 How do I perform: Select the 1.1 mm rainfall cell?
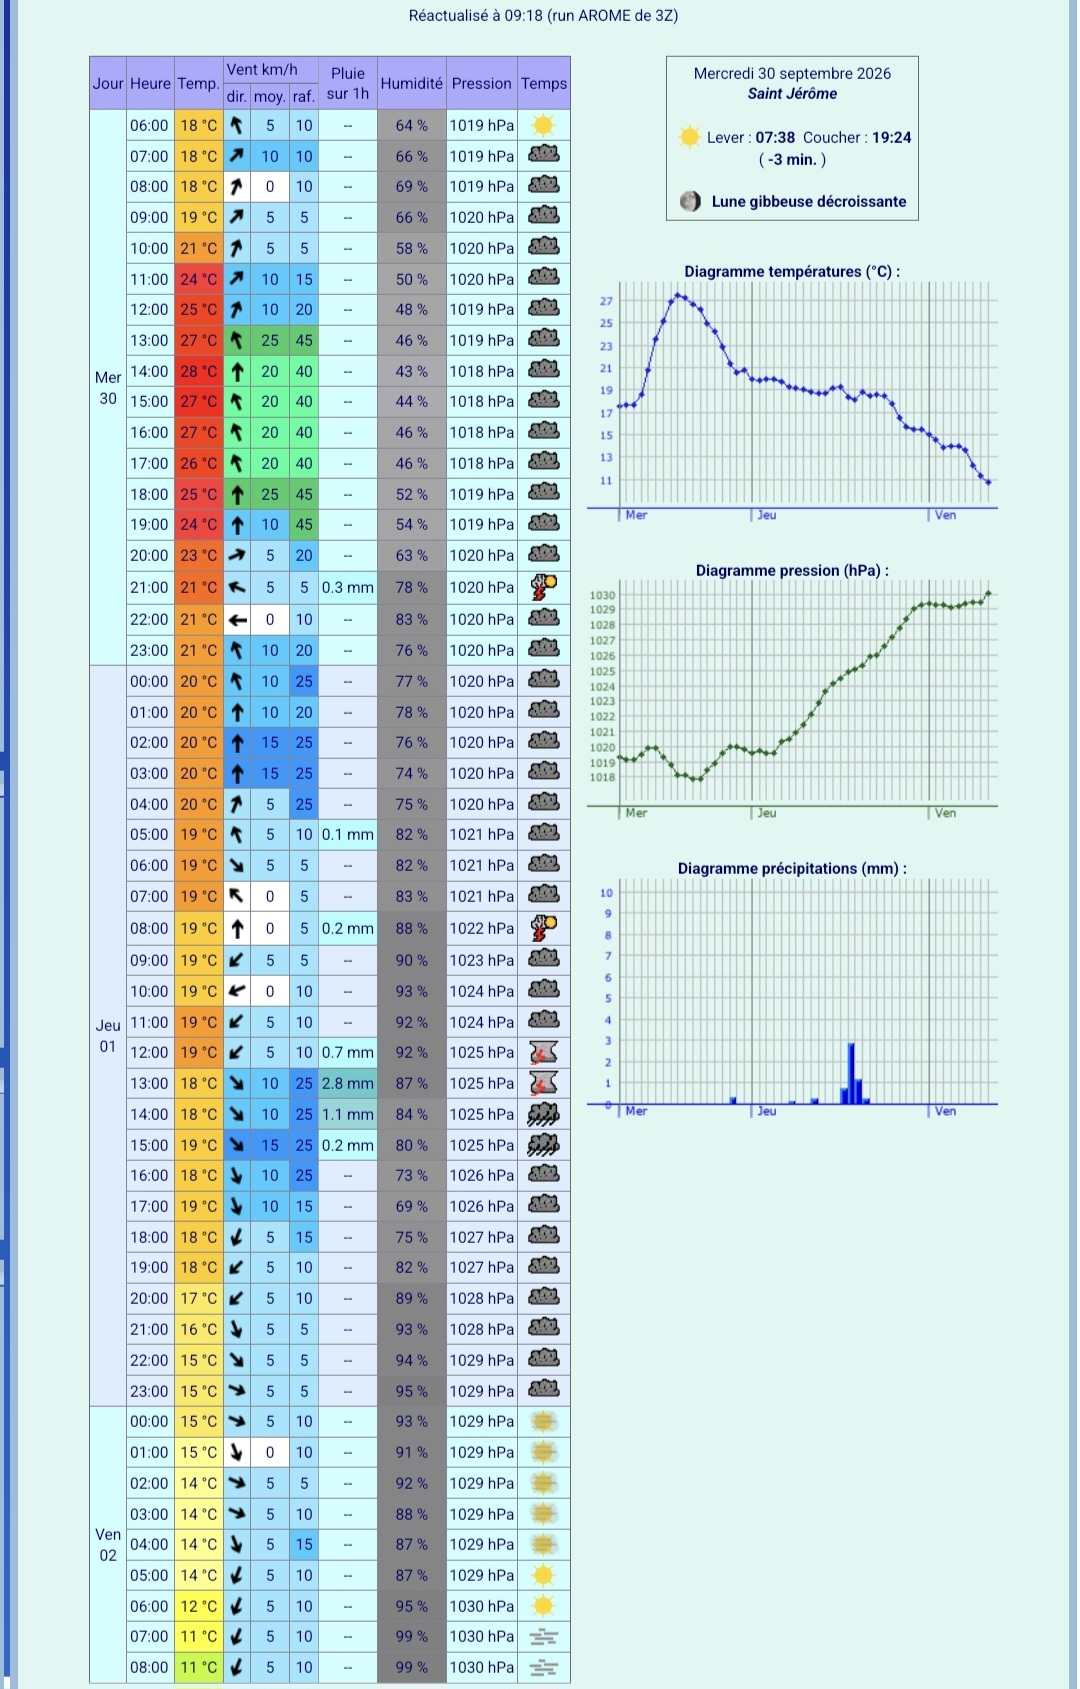348,1114
